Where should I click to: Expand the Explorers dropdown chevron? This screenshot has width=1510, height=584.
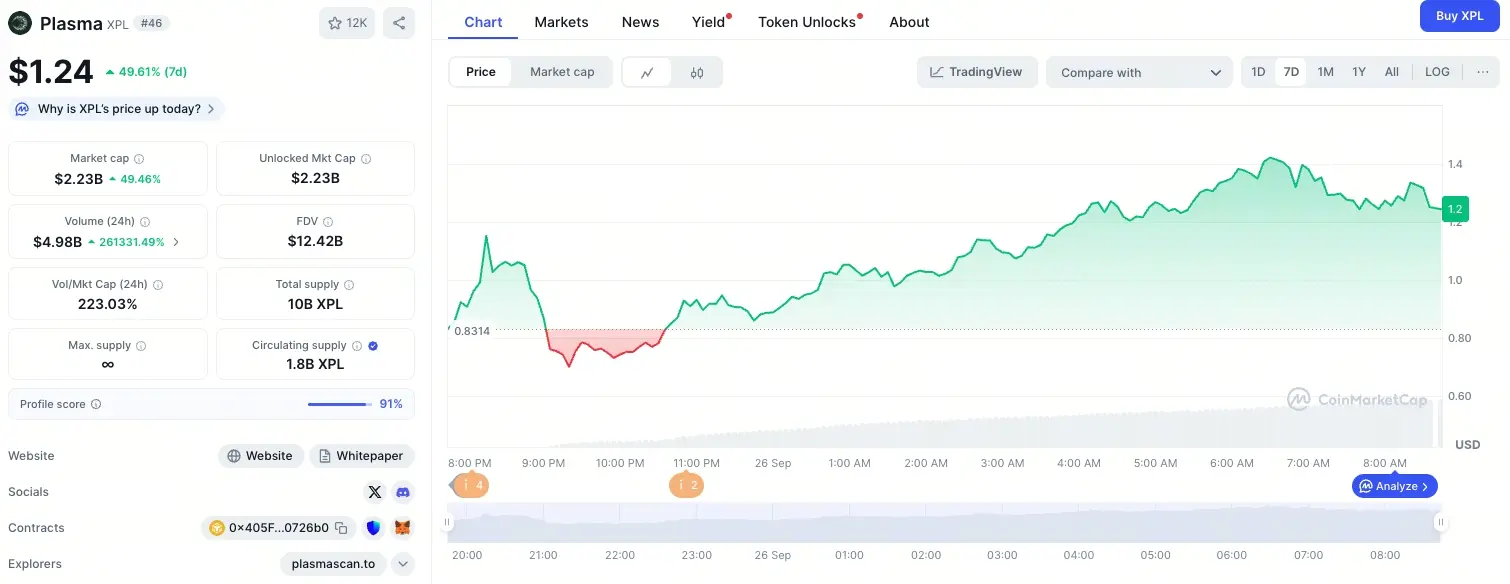(x=403, y=564)
